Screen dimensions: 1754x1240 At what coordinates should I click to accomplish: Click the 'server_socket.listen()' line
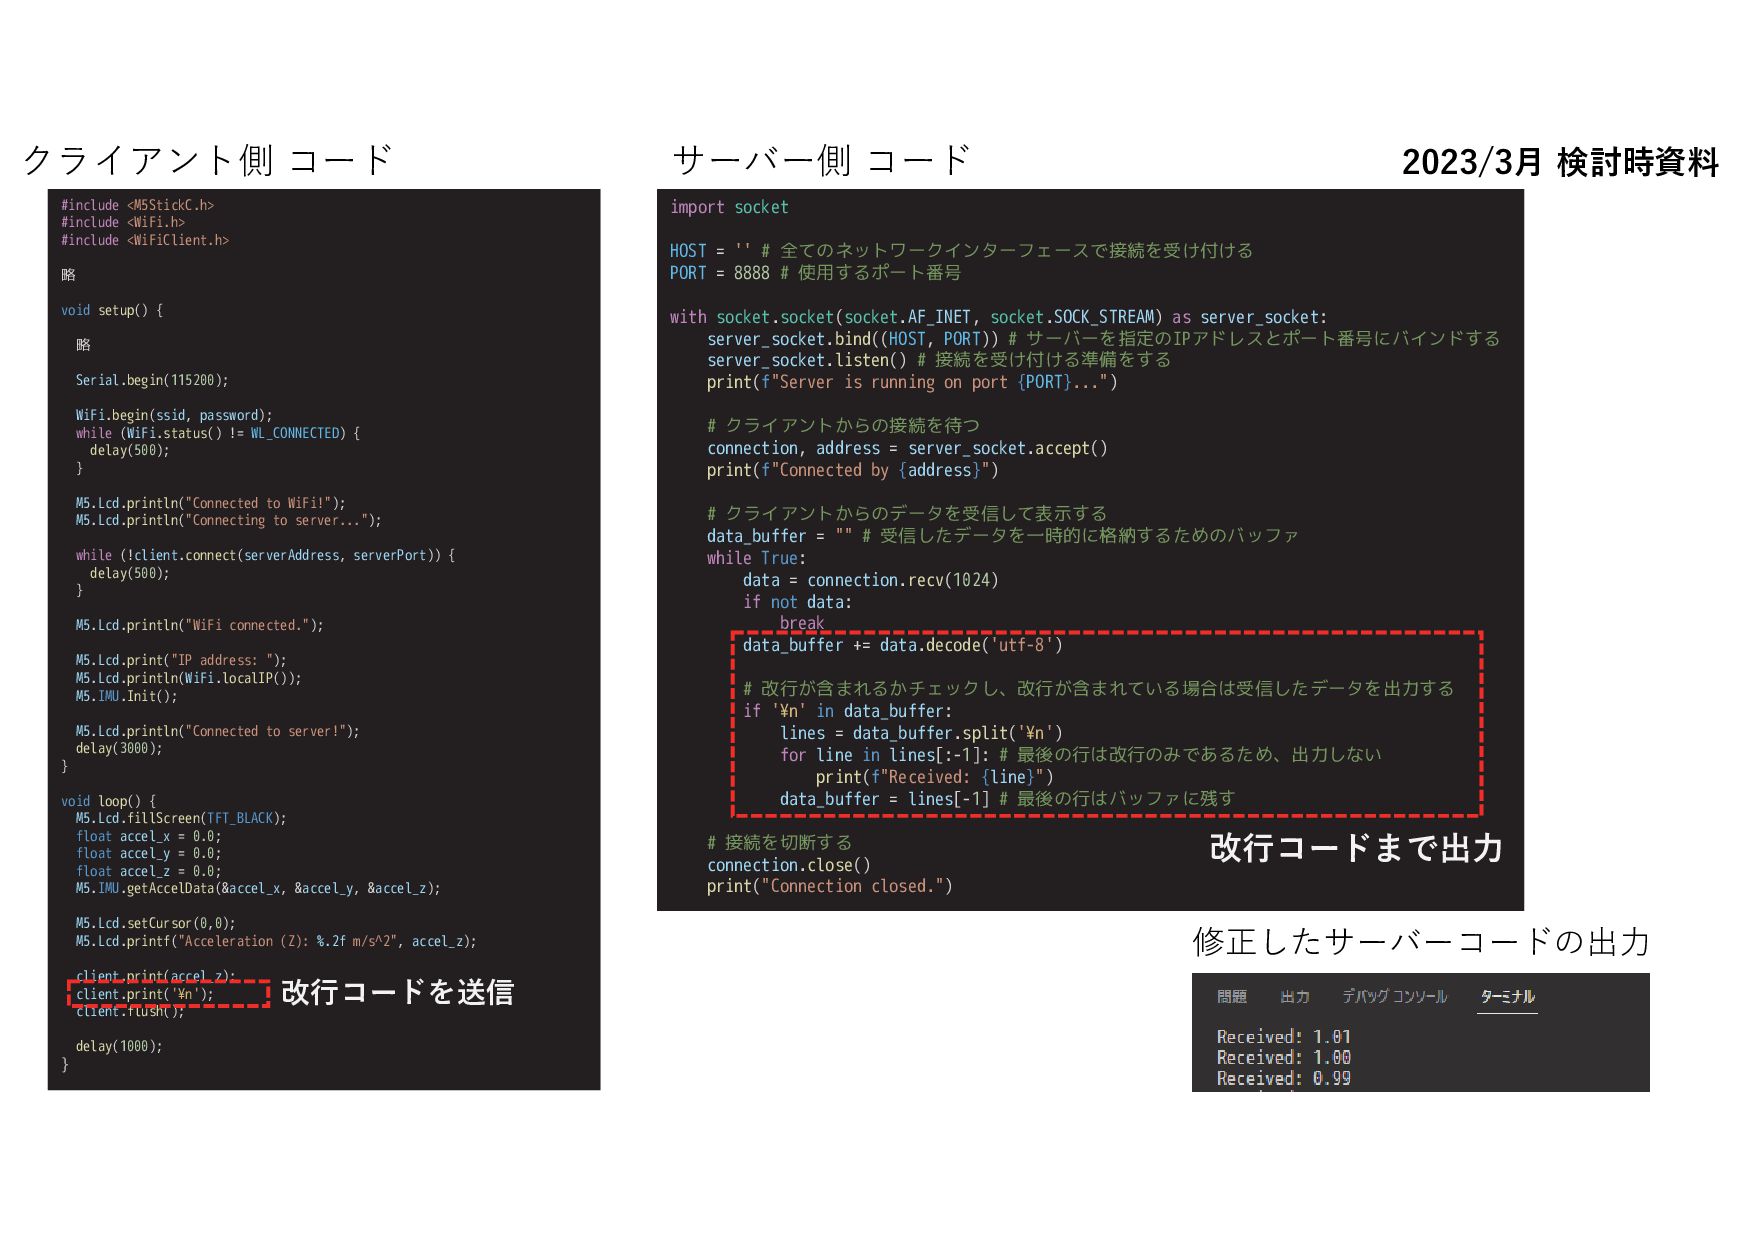point(939,360)
